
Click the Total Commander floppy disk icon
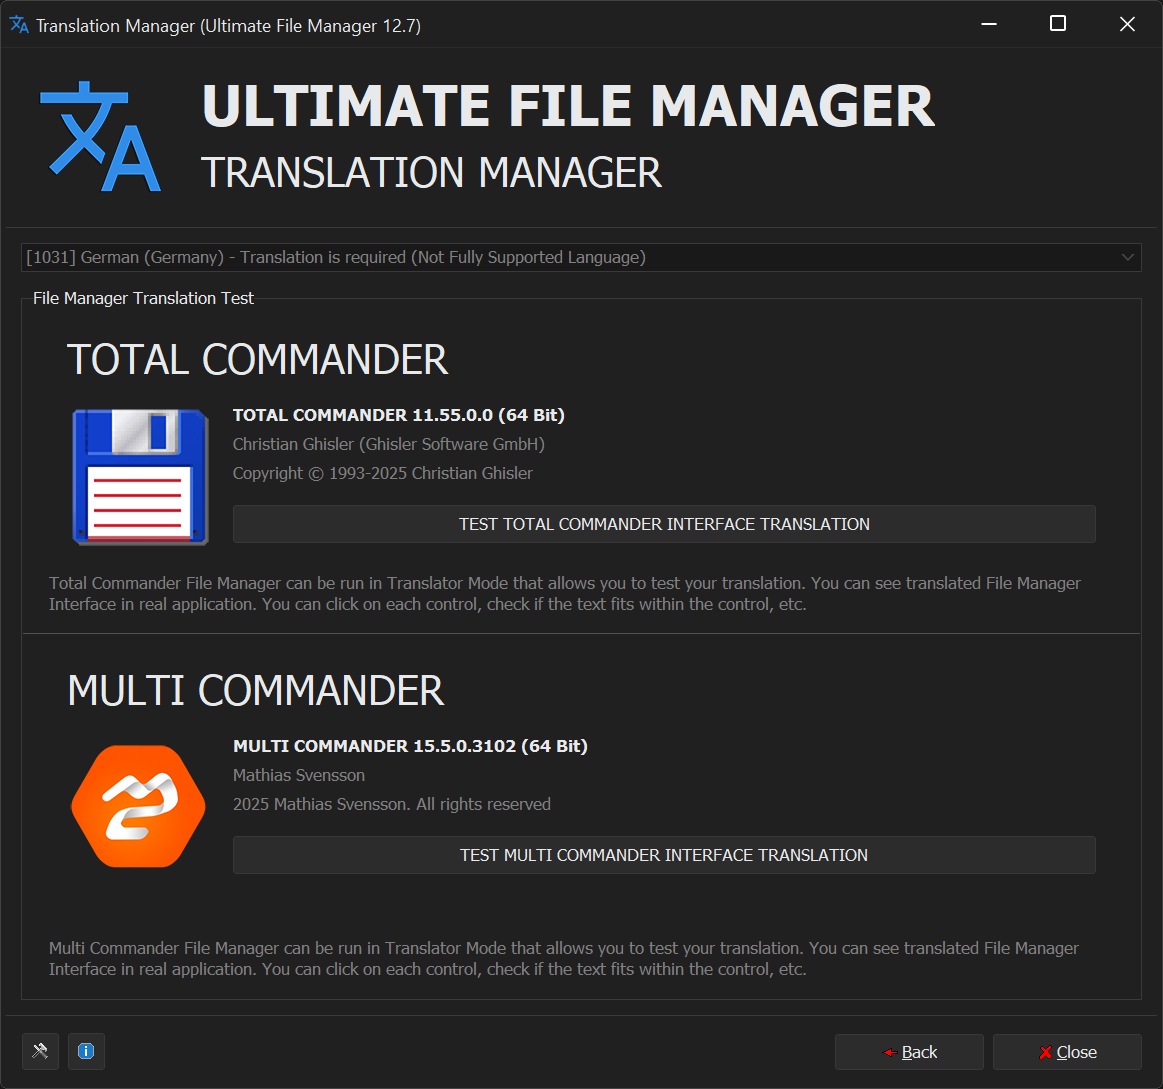tap(140, 476)
